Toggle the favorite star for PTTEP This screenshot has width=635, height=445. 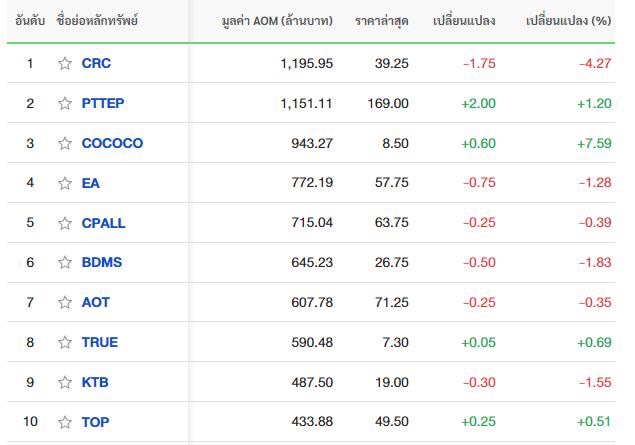tap(65, 103)
